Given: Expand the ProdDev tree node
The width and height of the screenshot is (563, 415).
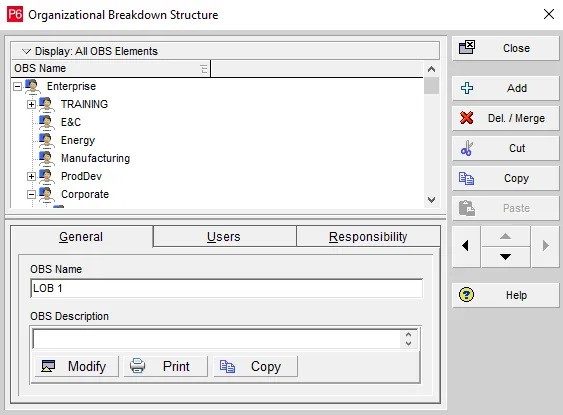Looking at the screenshot, I should click(x=31, y=176).
